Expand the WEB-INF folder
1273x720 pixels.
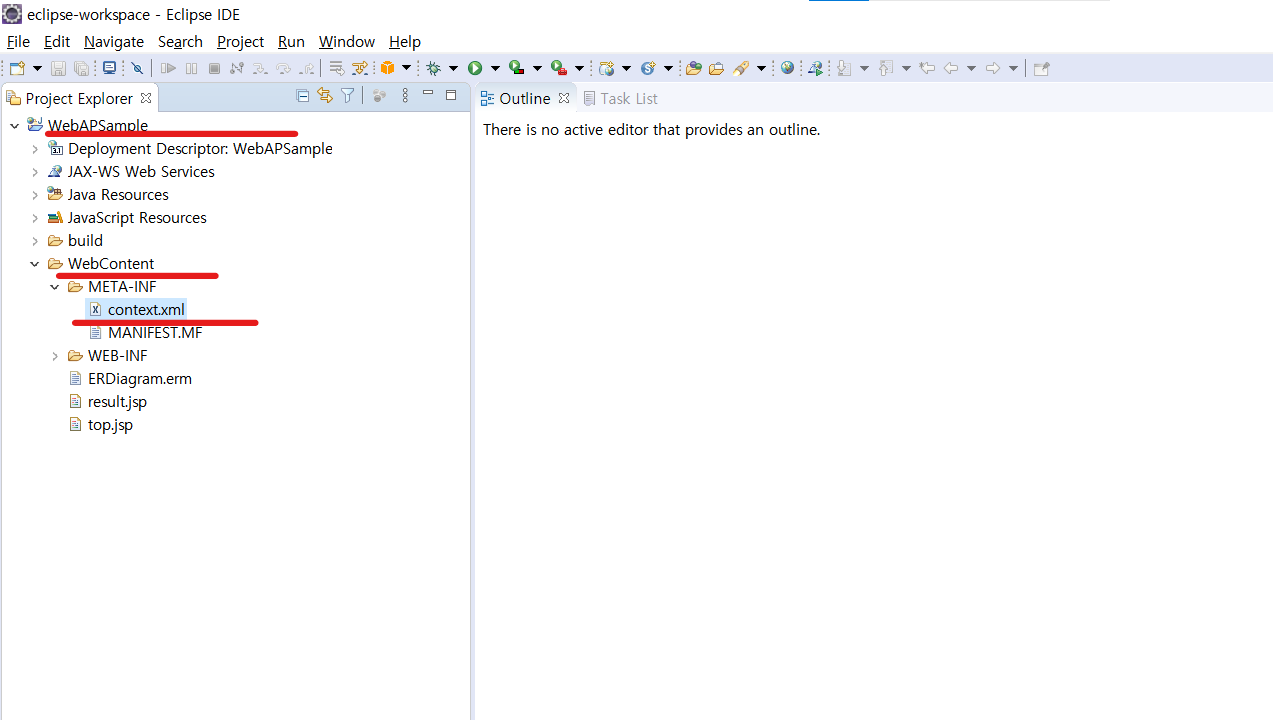pyautogui.click(x=55, y=355)
